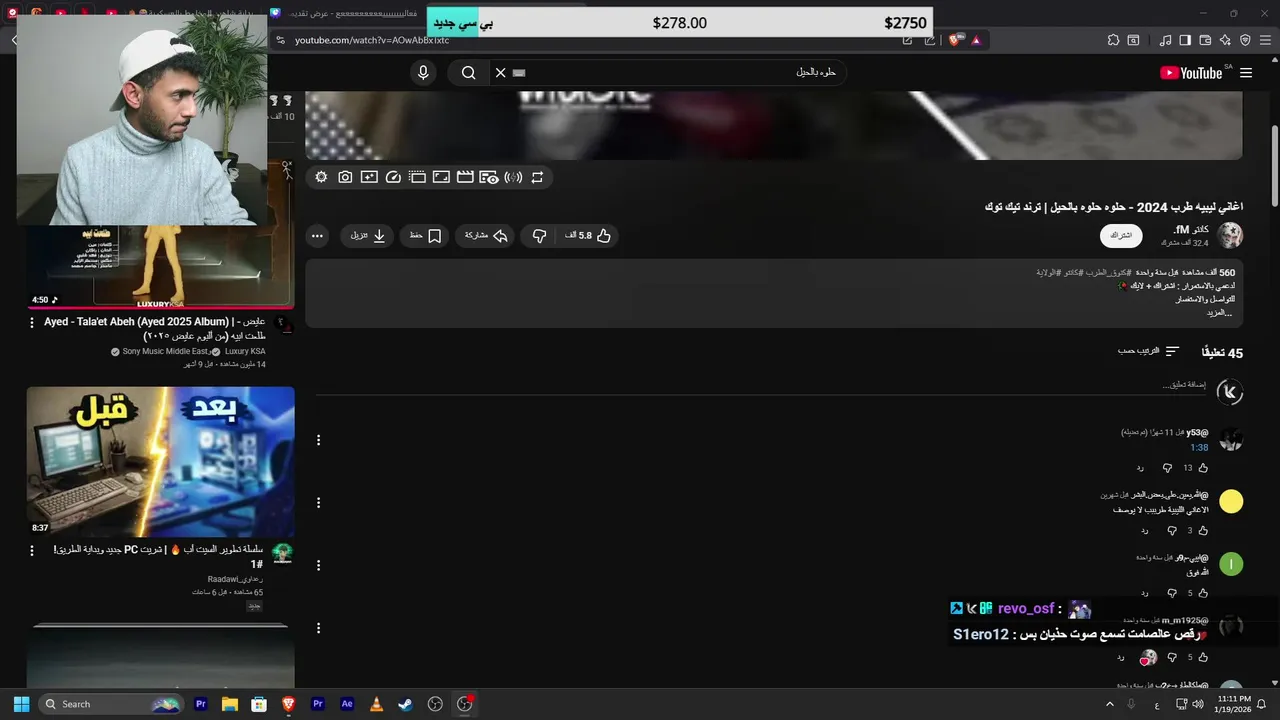This screenshot has height=720, width=1280.
Task: Open more actions three-dot menu under video
Action: [317, 236]
